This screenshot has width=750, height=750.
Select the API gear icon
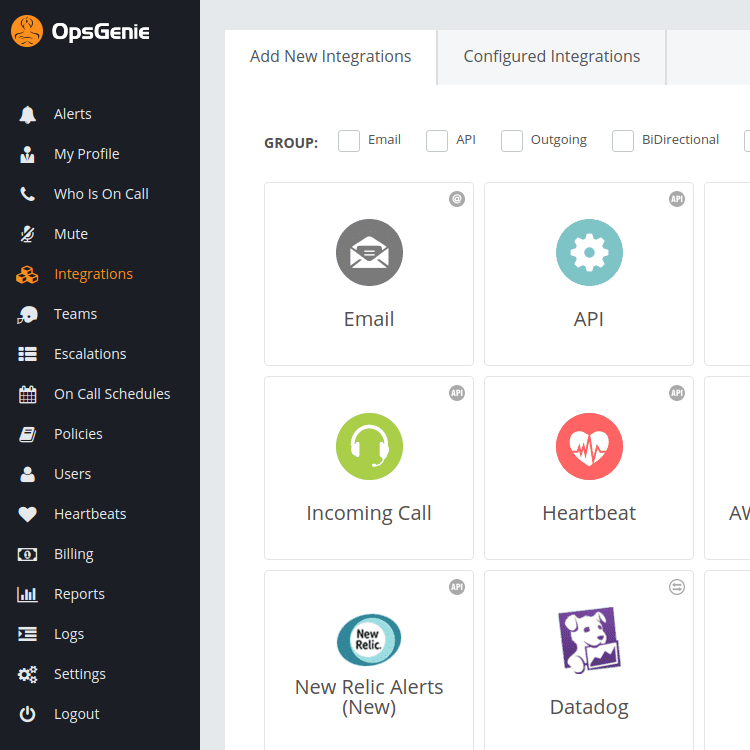pyautogui.click(x=589, y=253)
